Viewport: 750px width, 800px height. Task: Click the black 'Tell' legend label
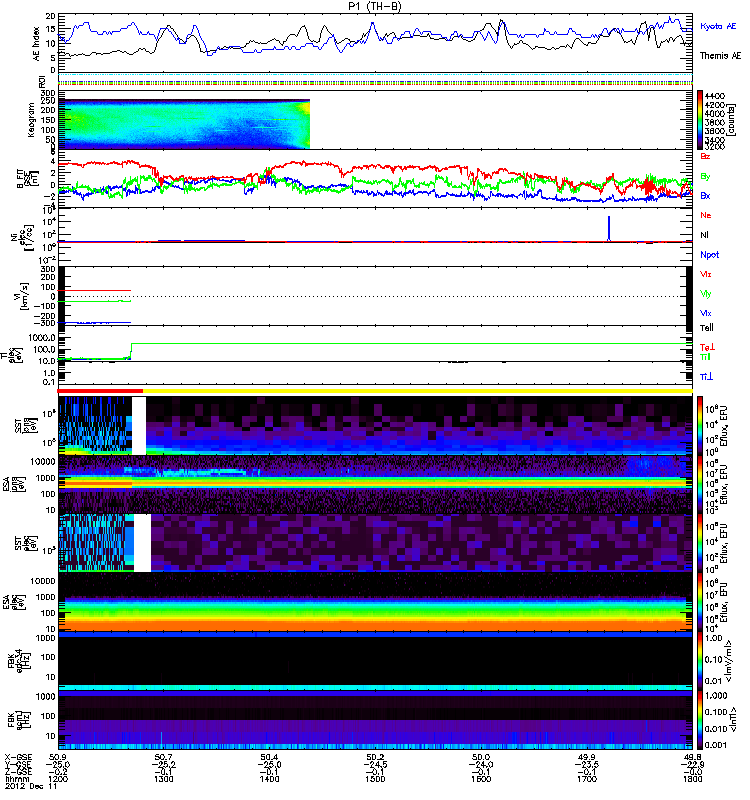coord(707,328)
